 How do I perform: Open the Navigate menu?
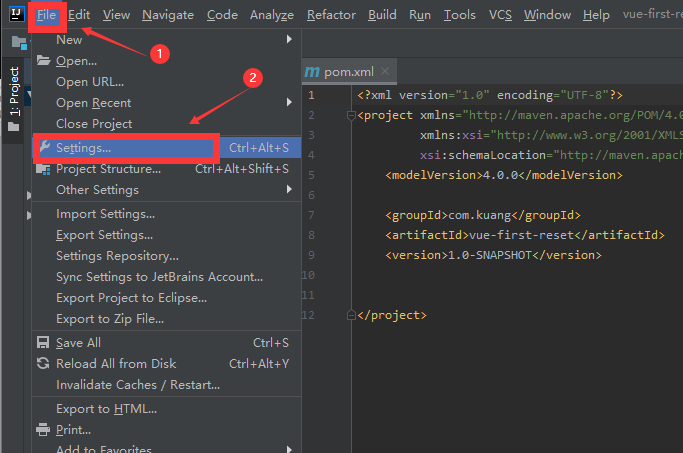coord(168,15)
